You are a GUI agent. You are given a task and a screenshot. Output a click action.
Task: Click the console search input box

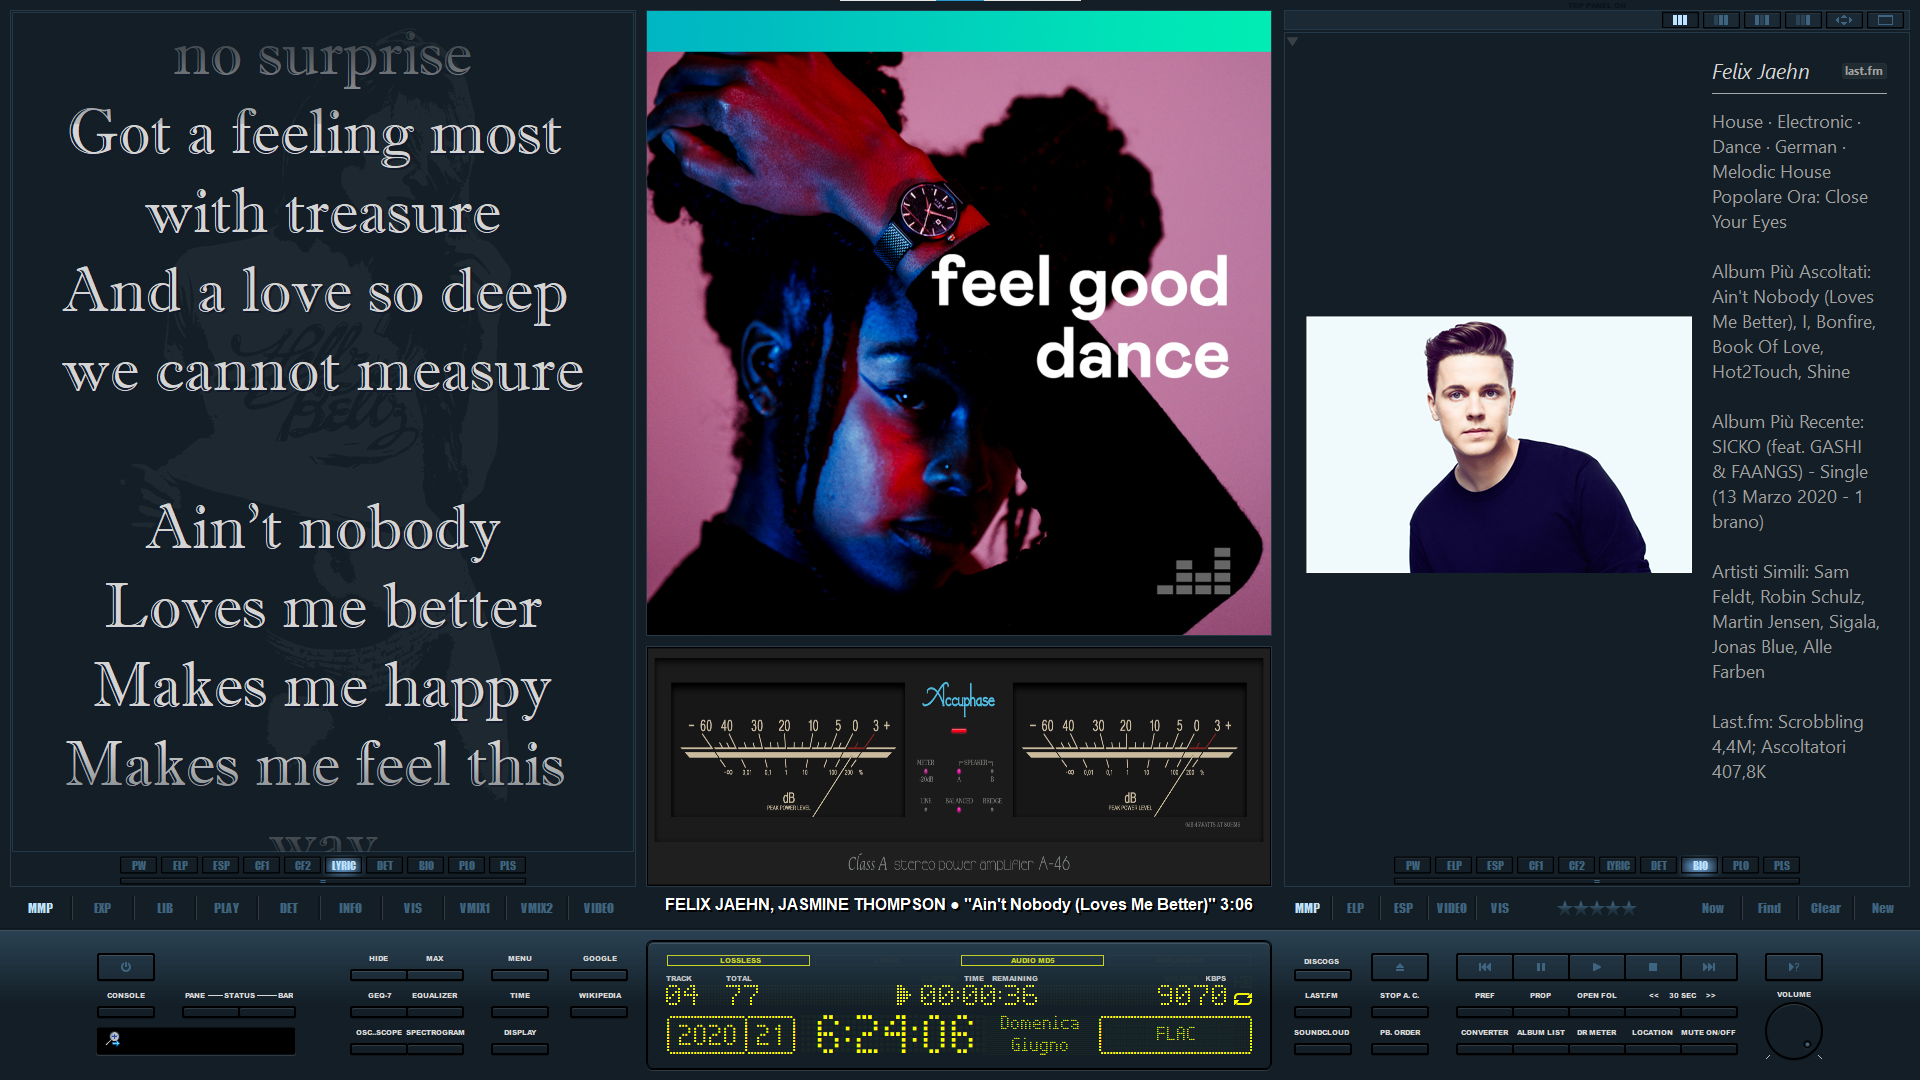pyautogui.click(x=196, y=1040)
